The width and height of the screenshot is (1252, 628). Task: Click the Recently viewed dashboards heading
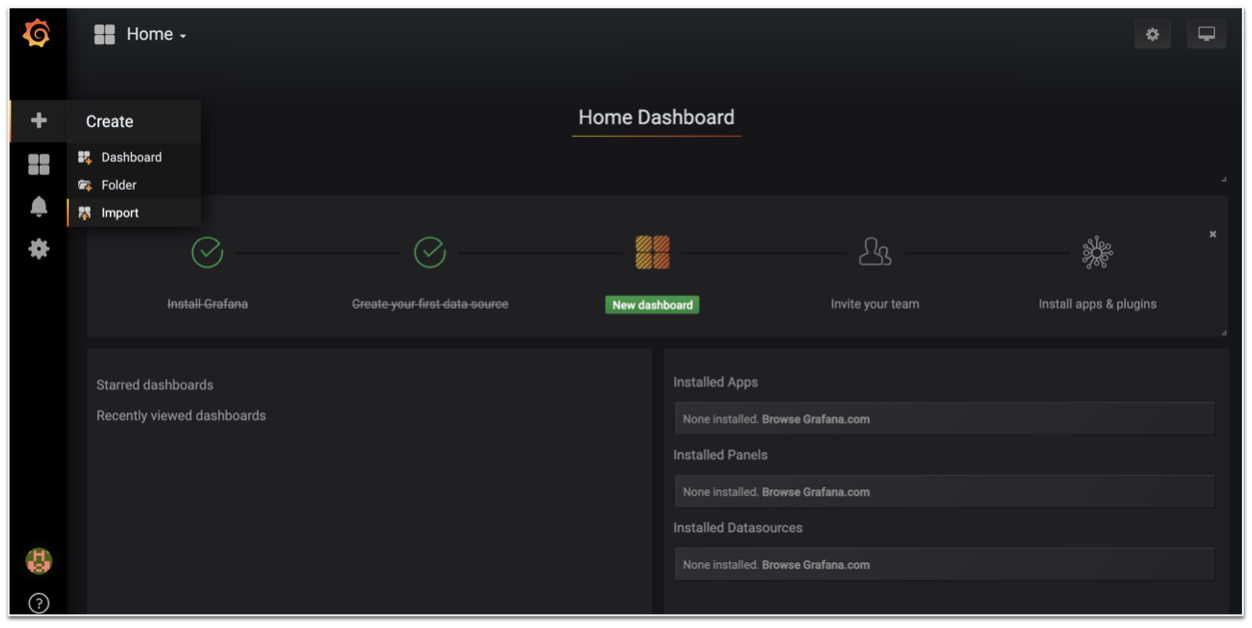click(x=181, y=416)
